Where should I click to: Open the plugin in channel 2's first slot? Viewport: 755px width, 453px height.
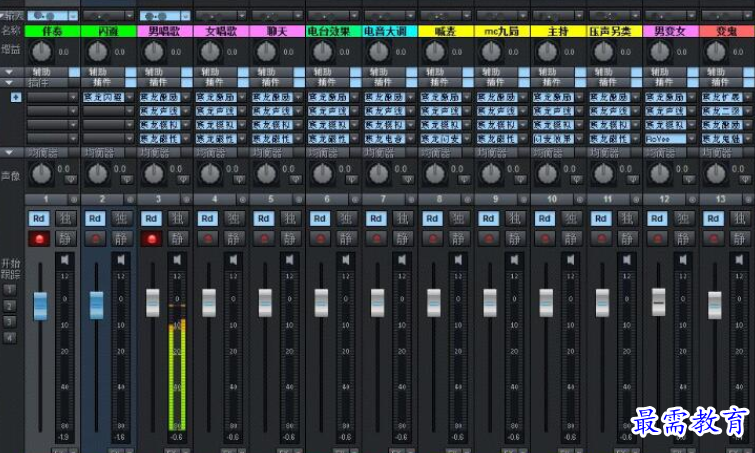pyautogui.click(x=103, y=97)
